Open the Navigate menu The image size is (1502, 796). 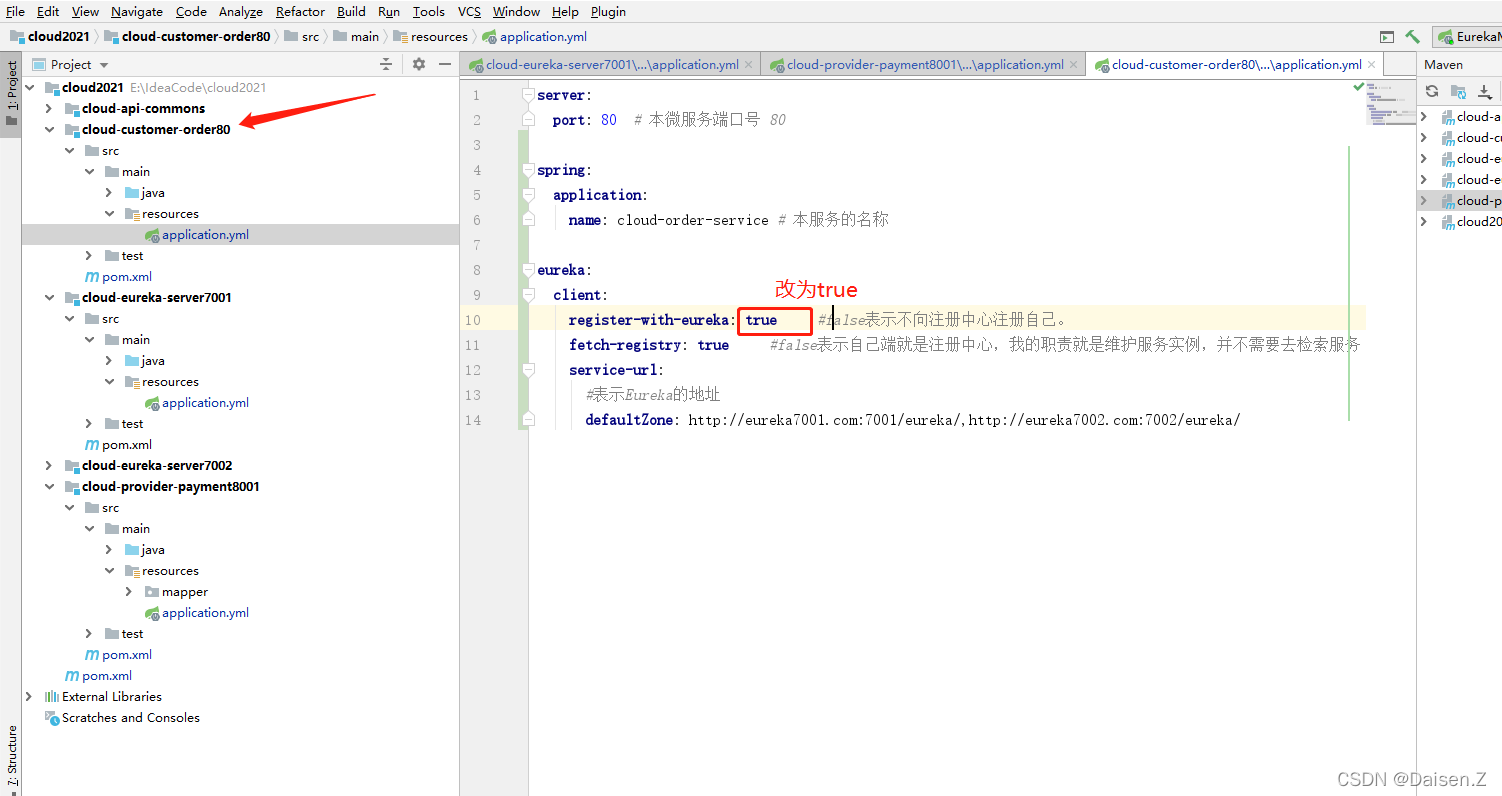(x=137, y=11)
